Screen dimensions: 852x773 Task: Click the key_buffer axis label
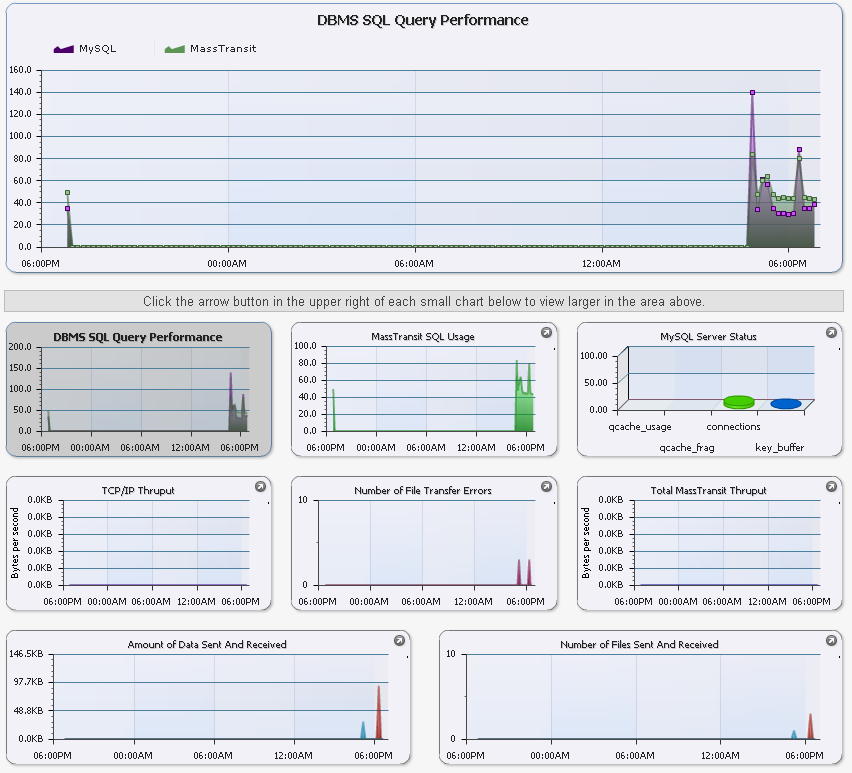pyautogui.click(x=779, y=448)
